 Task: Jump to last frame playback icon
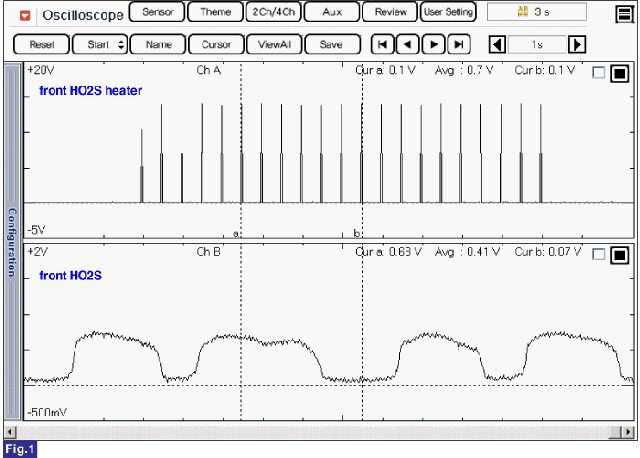[459, 44]
